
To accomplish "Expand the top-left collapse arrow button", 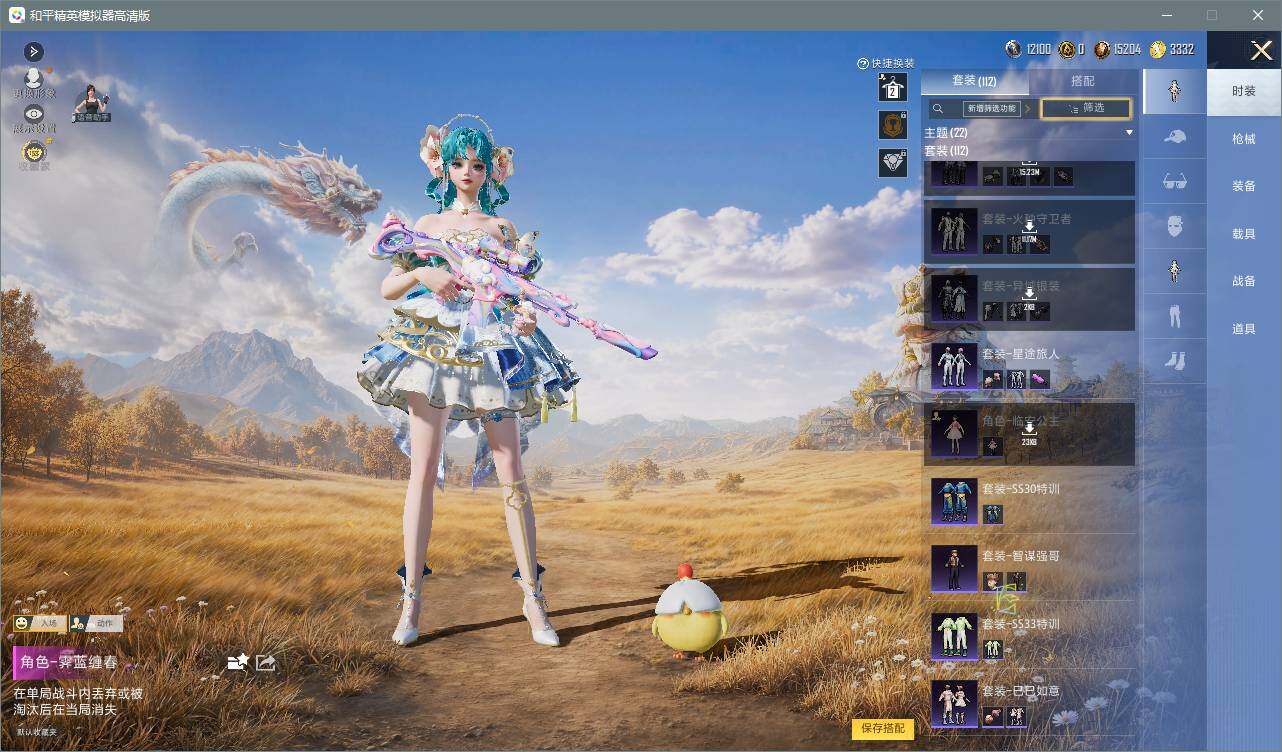I will 34,51.
